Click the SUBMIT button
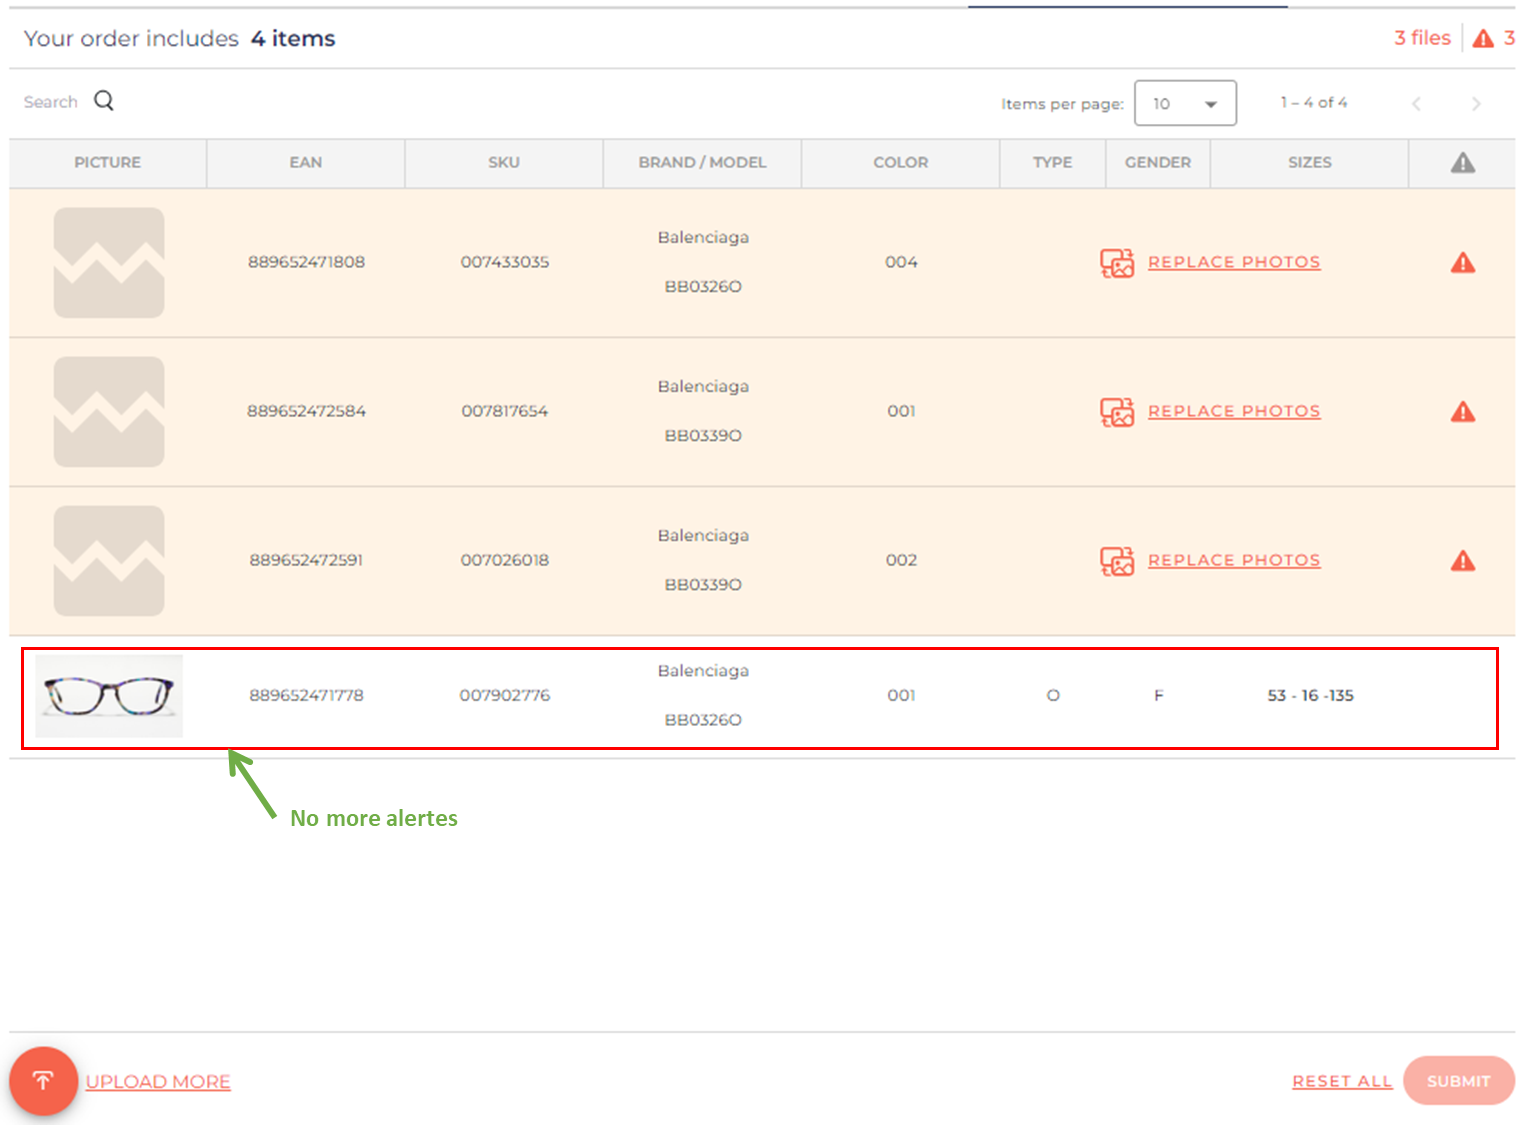Viewport: 1540px width, 1125px height. click(x=1458, y=1081)
